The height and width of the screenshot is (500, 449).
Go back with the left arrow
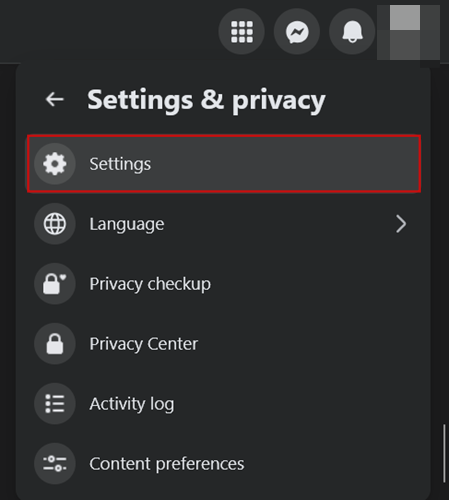55,99
